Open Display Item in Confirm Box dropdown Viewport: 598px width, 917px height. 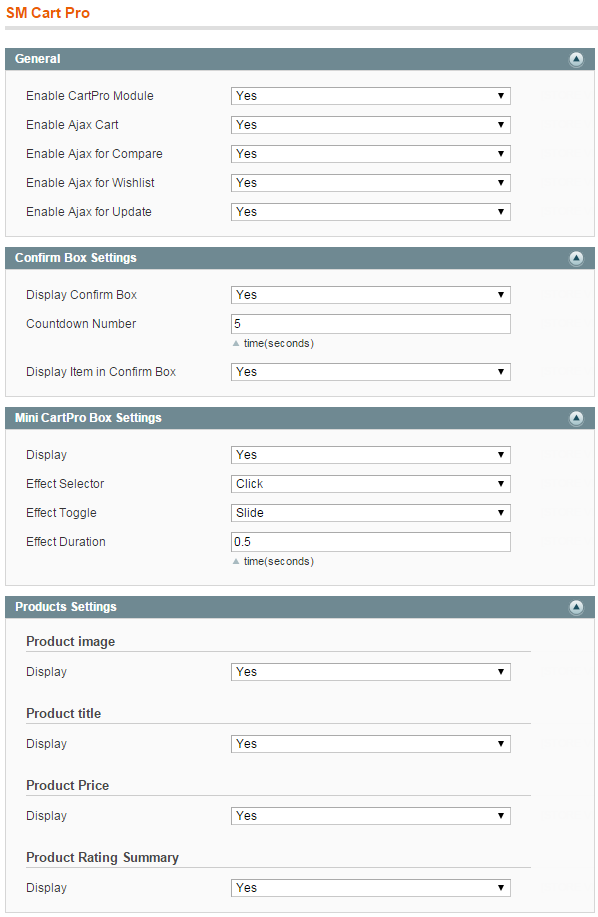point(371,372)
